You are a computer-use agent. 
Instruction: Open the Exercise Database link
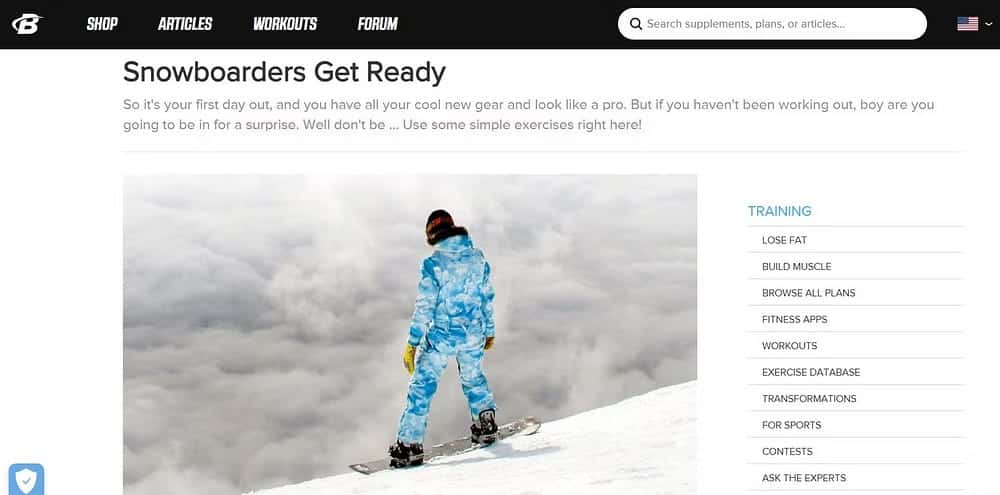pyautogui.click(x=811, y=372)
